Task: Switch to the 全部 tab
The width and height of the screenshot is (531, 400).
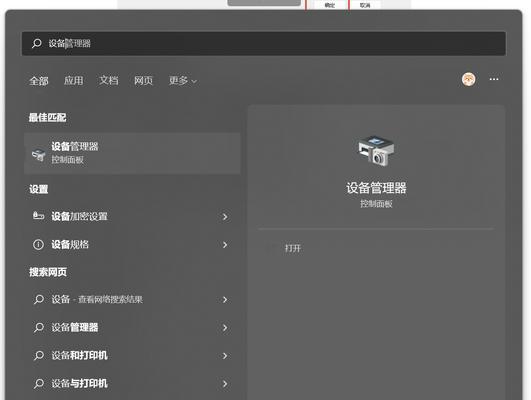Action: click(39, 81)
